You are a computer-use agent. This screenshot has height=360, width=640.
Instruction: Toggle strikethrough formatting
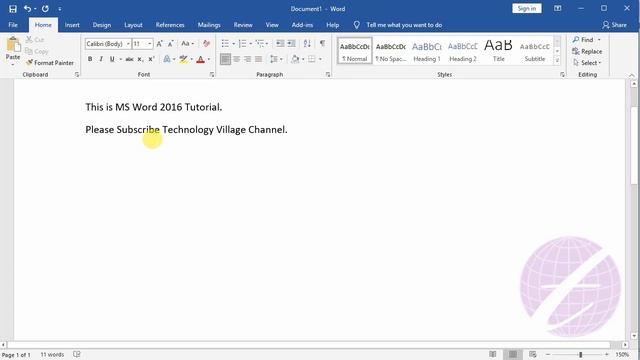click(x=129, y=59)
